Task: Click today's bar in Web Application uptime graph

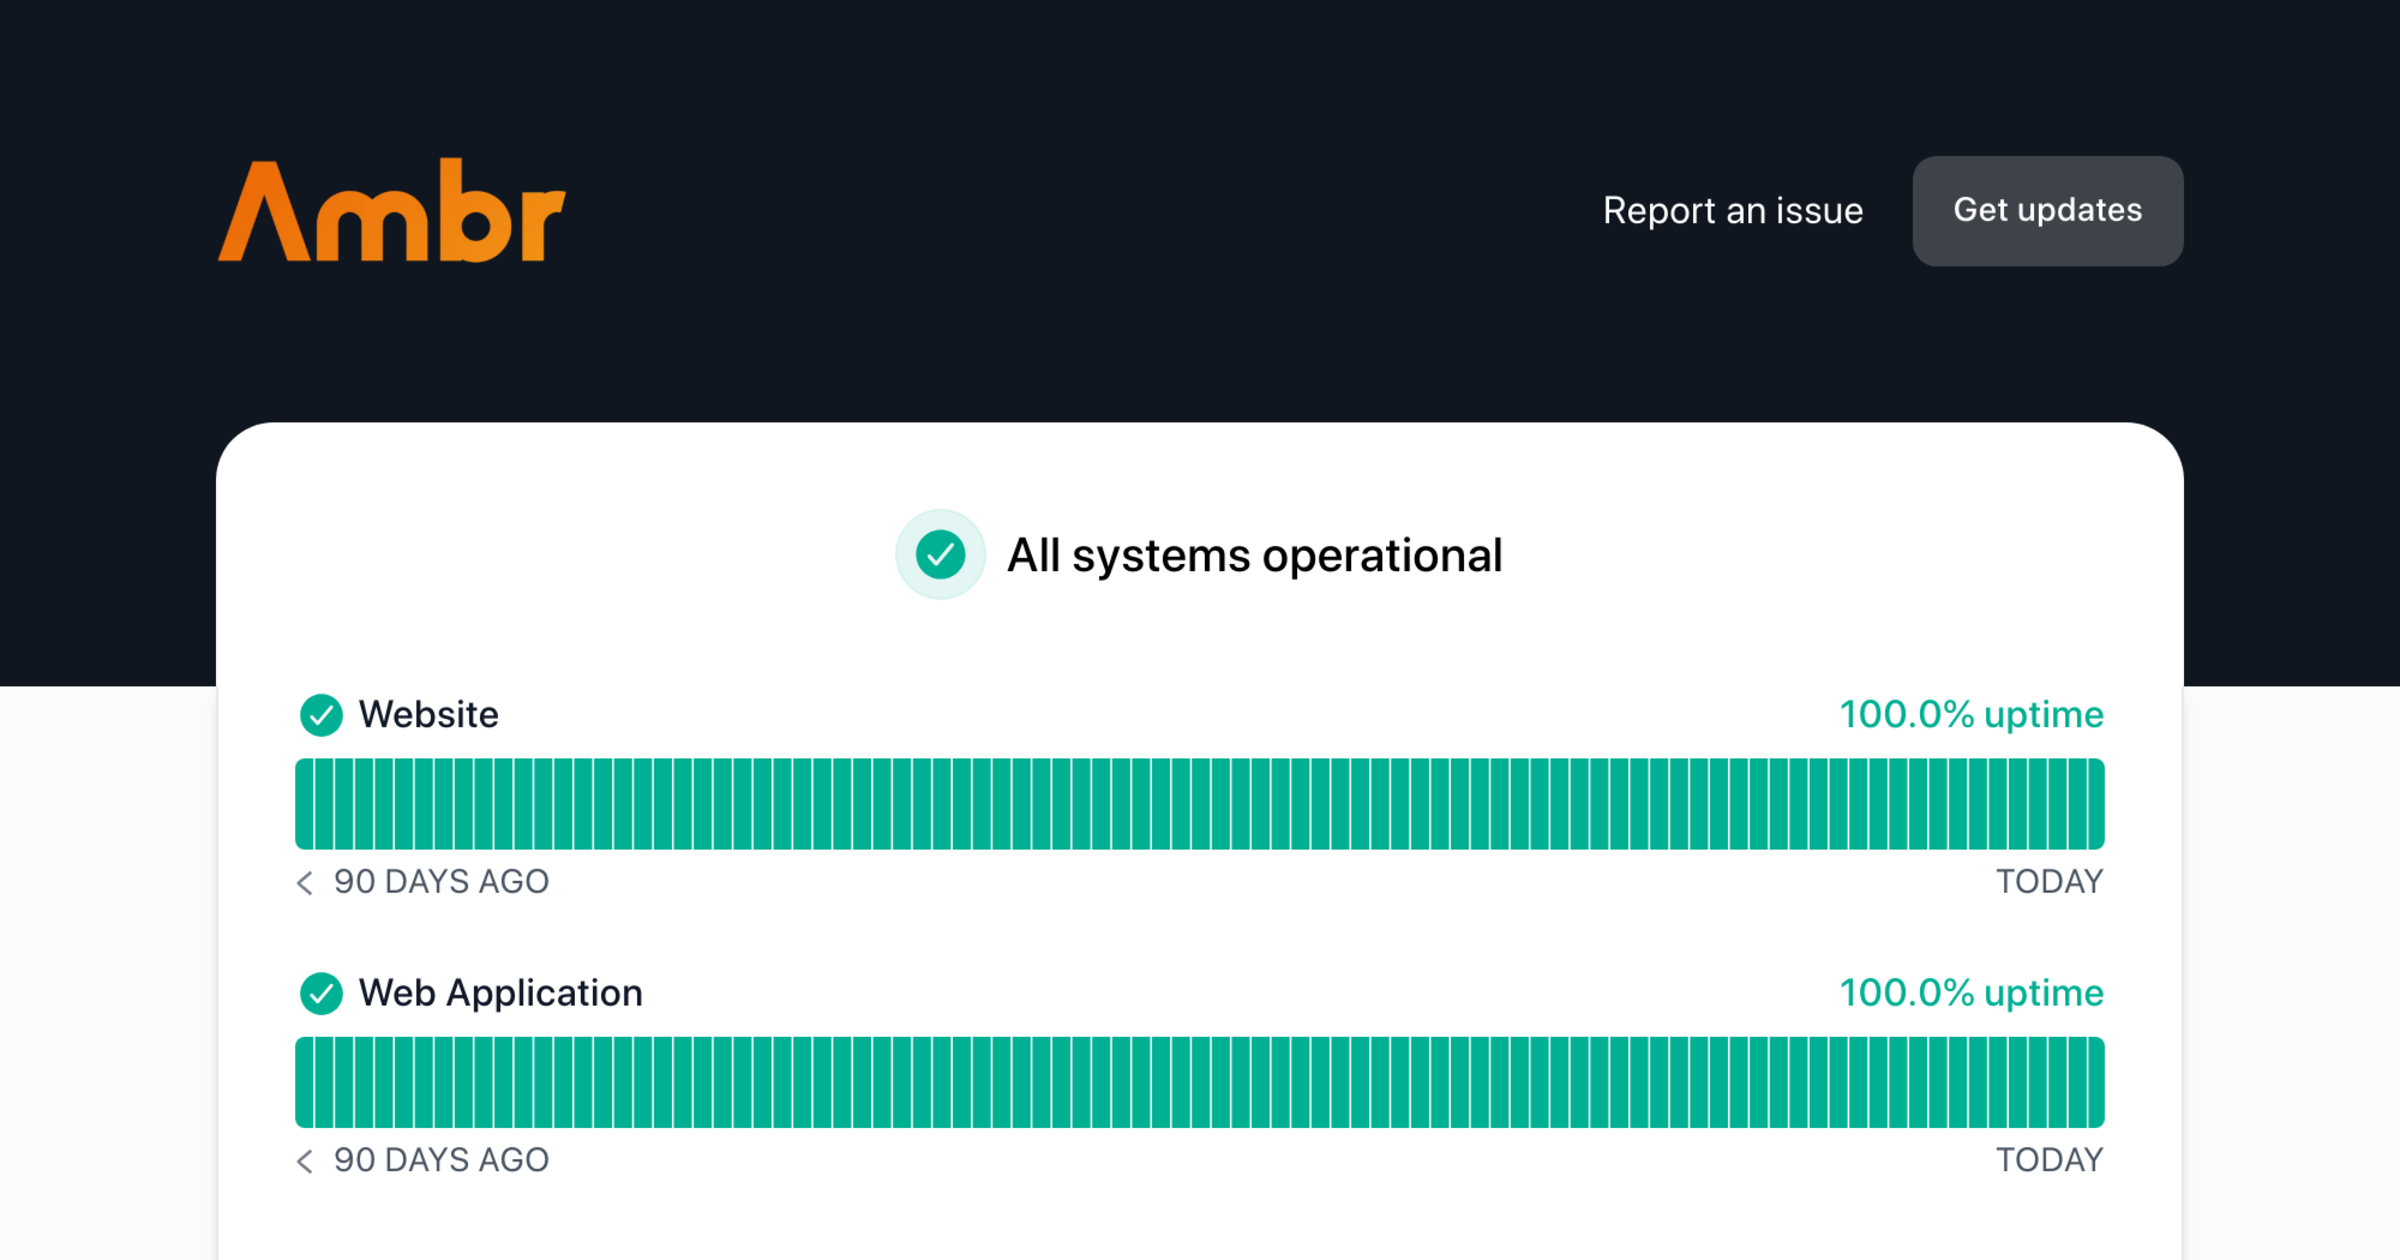Action: 2095,1082
